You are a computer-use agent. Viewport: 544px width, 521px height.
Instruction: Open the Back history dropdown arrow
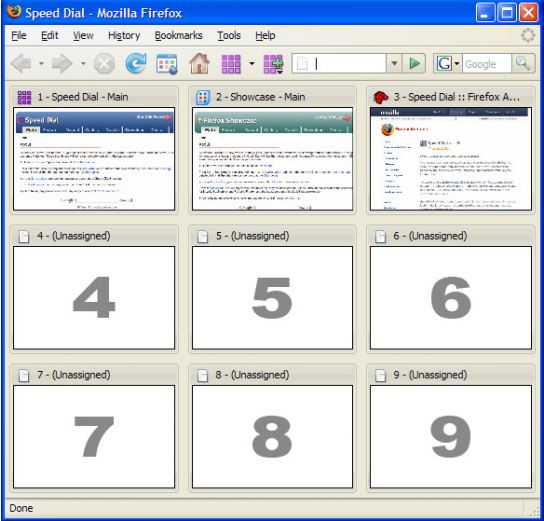click(41, 64)
